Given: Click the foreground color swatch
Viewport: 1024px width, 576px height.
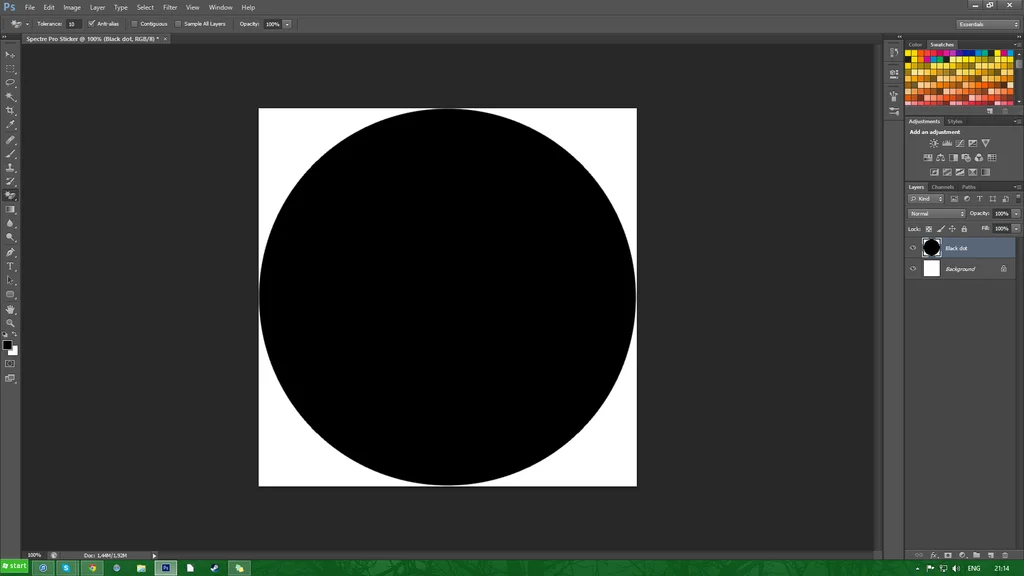Looking at the screenshot, I should click(7, 345).
